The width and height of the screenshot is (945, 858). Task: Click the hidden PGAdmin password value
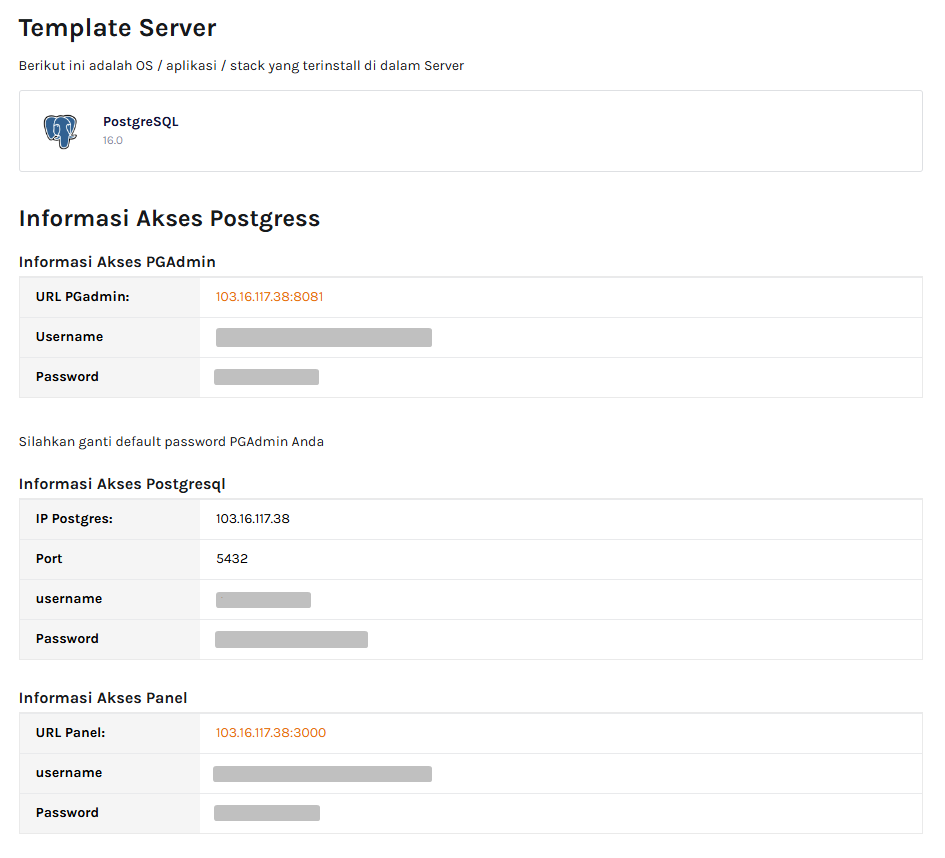click(x=266, y=377)
